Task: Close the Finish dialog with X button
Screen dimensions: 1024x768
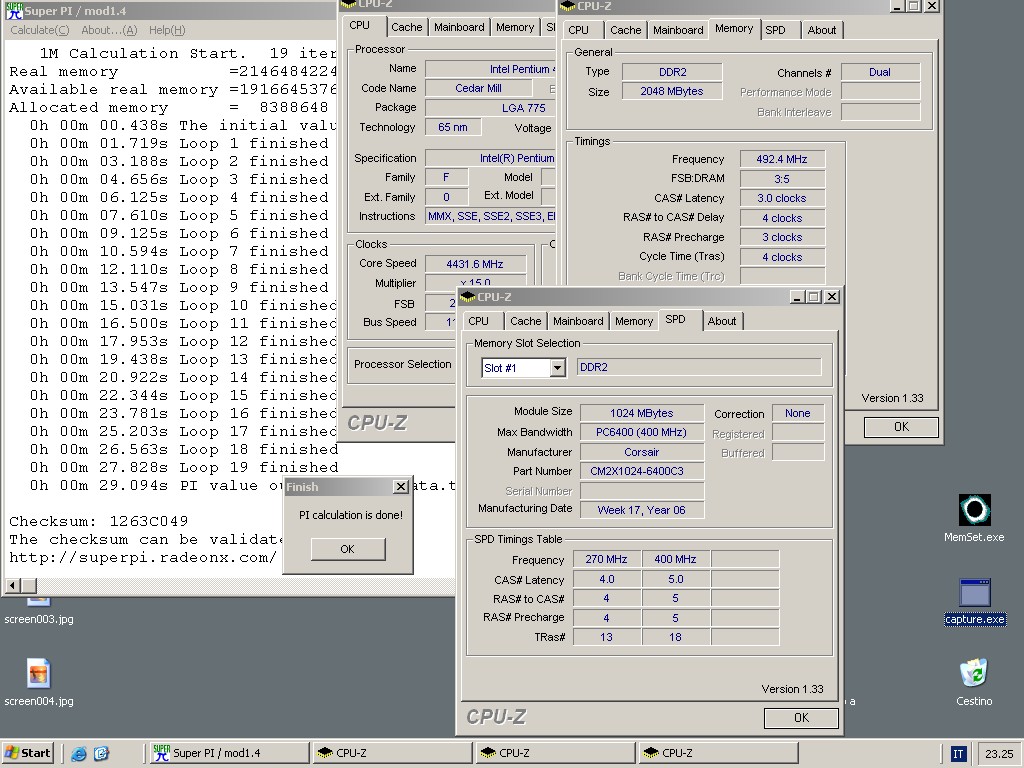Action: (401, 487)
